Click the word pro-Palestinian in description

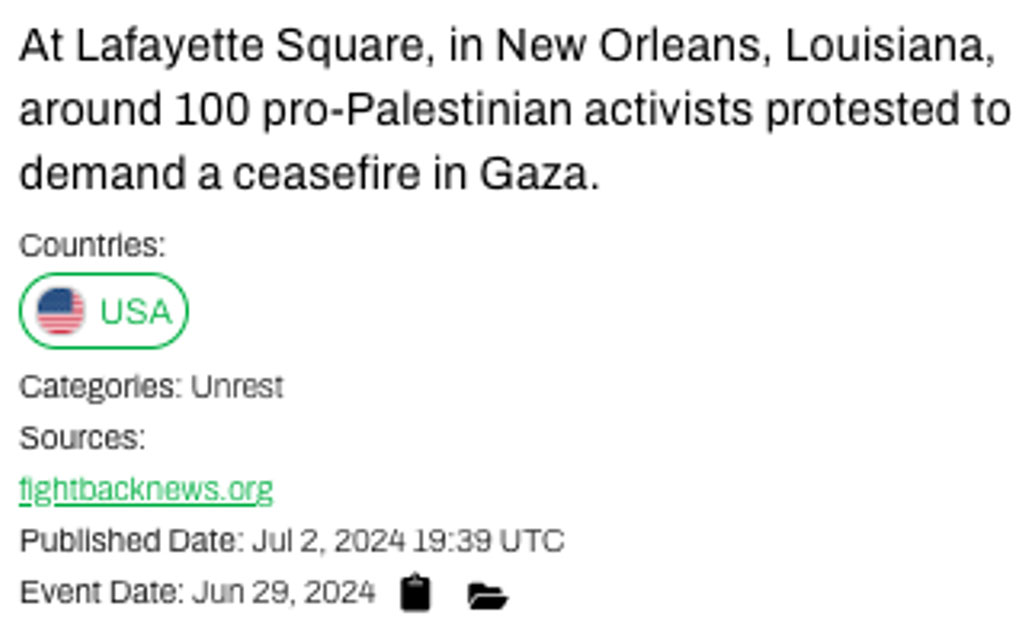pyautogui.click(x=417, y=110)
